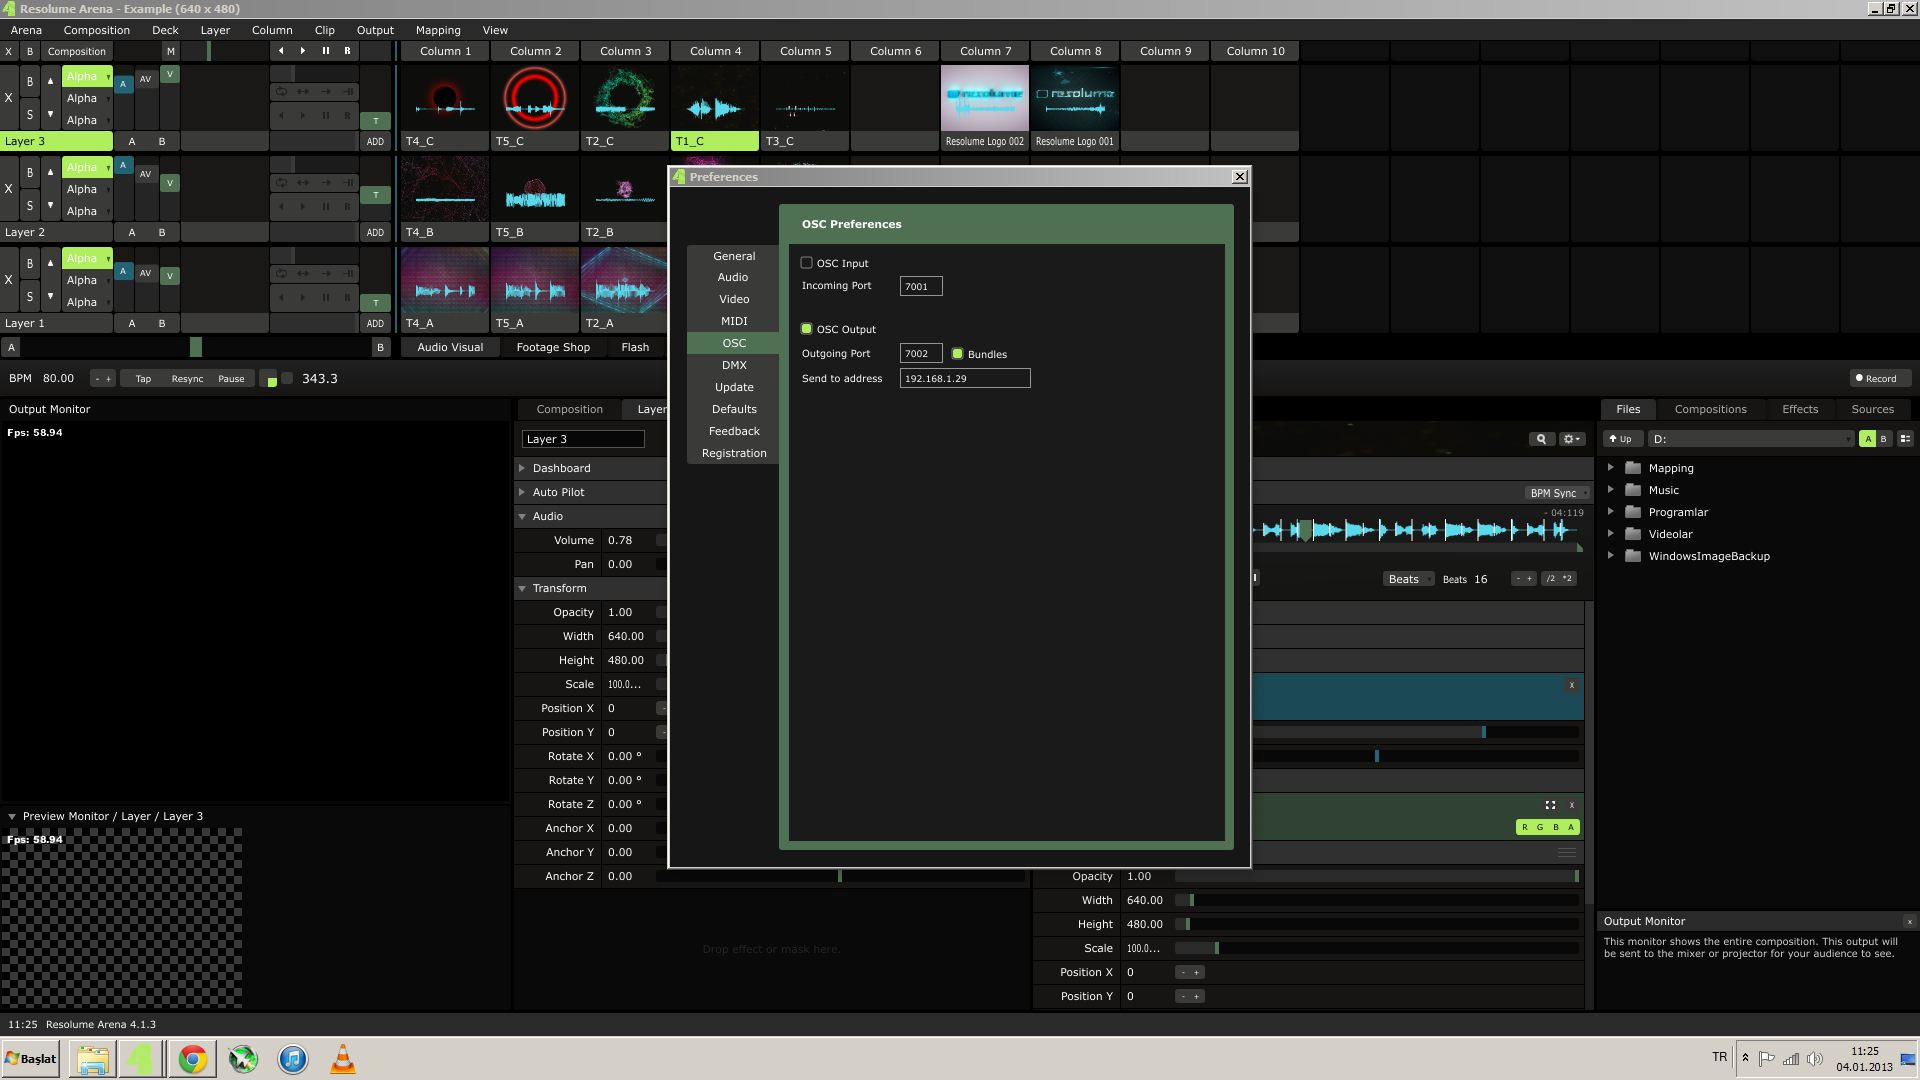Expand the Mapping folder in Files

pos(1610,468)
